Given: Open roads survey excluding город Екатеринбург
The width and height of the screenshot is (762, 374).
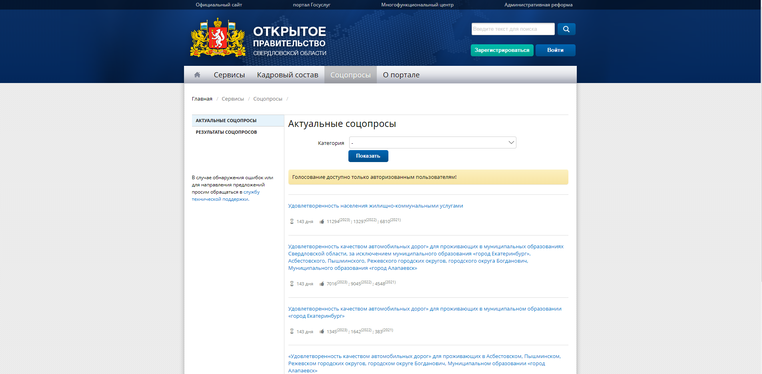Looking at the screenshot, I should pos(426,257).
